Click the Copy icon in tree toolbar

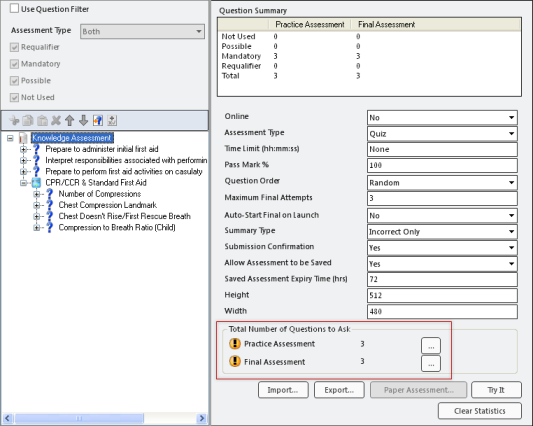point(28,120)
